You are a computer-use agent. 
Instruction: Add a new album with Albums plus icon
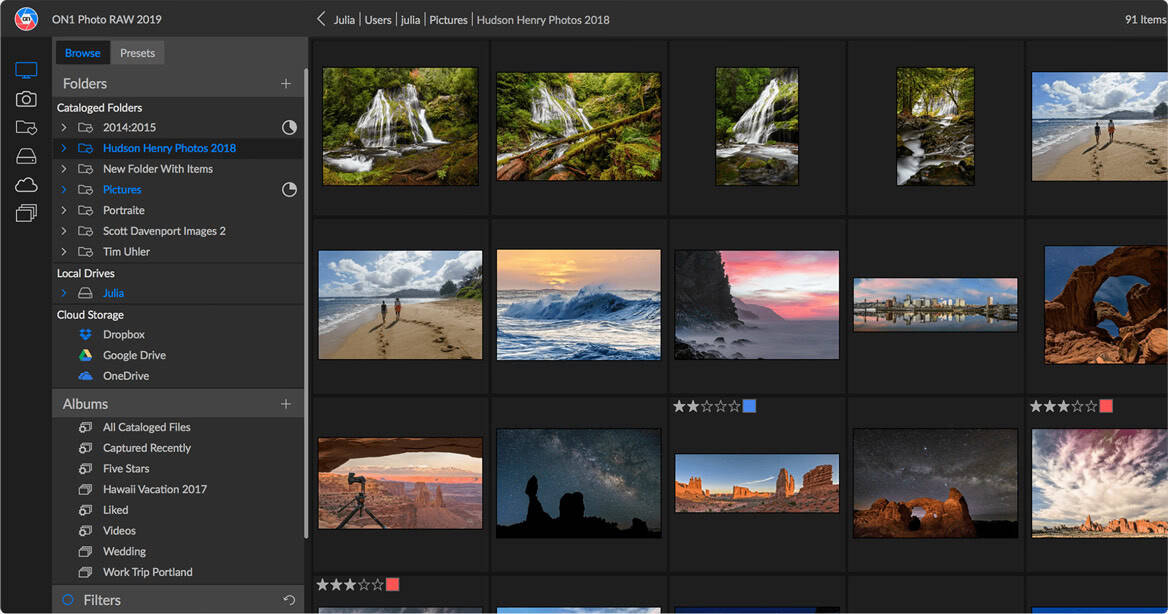[286, 404]
